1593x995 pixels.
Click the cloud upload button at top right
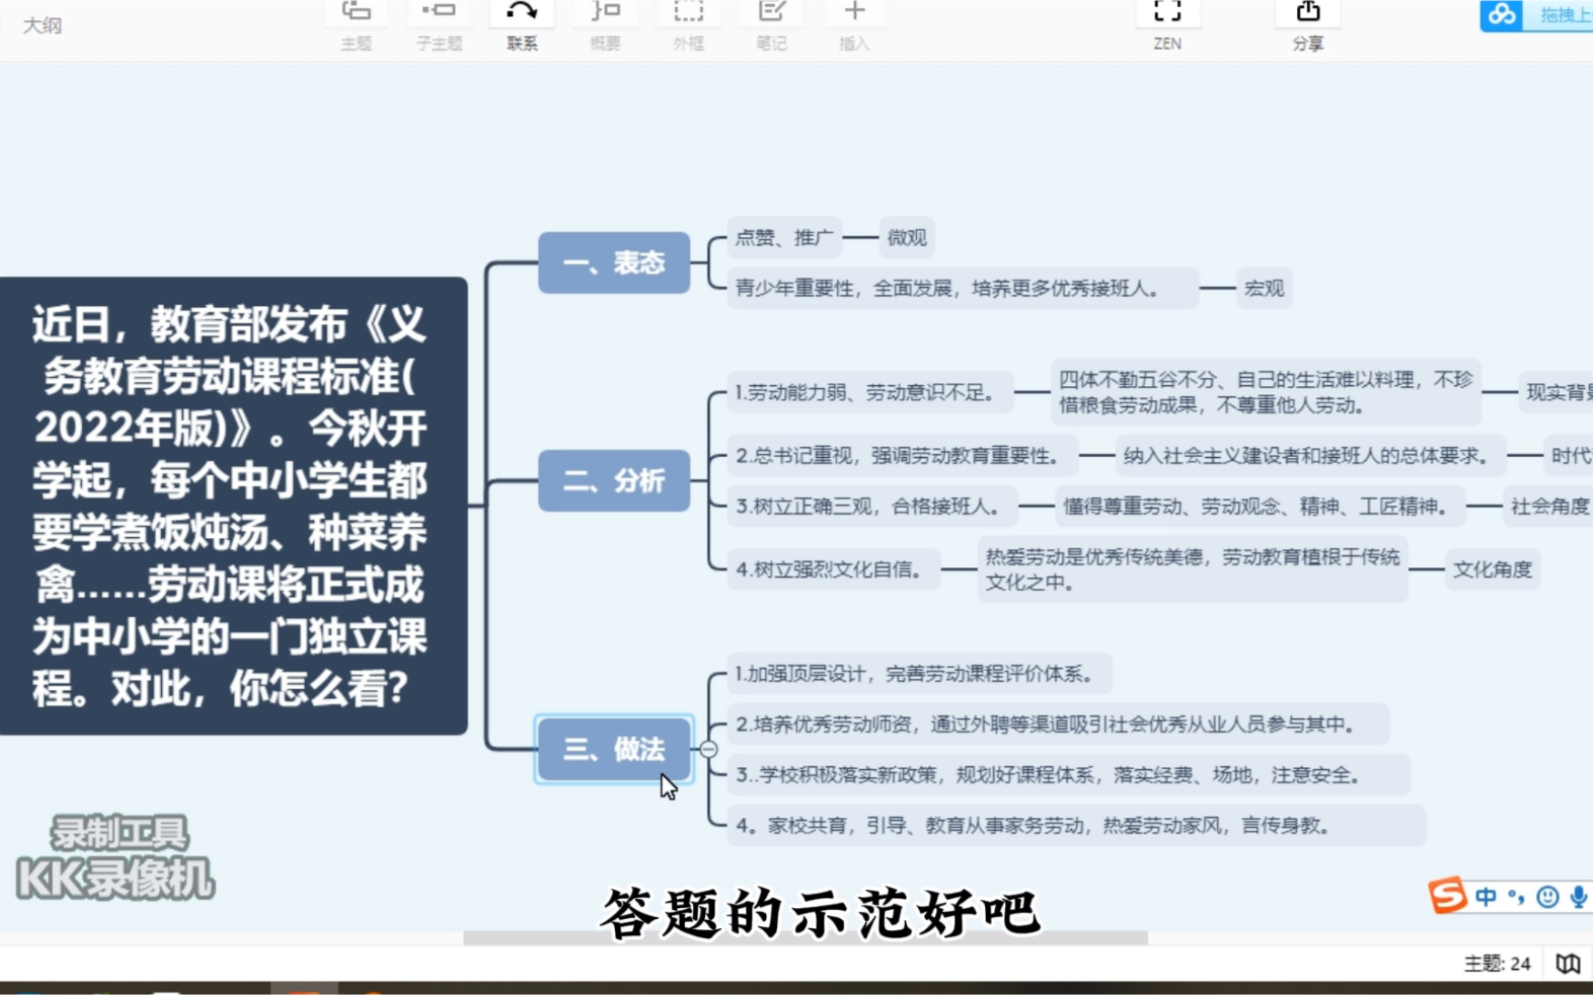pos(1536,15)
